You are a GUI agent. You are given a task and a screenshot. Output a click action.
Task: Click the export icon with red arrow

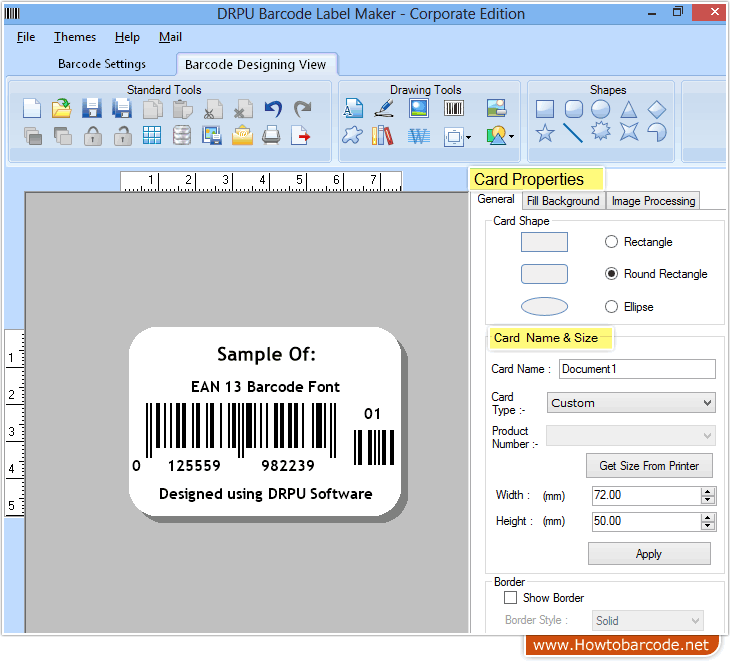click(x=300, y=136)
